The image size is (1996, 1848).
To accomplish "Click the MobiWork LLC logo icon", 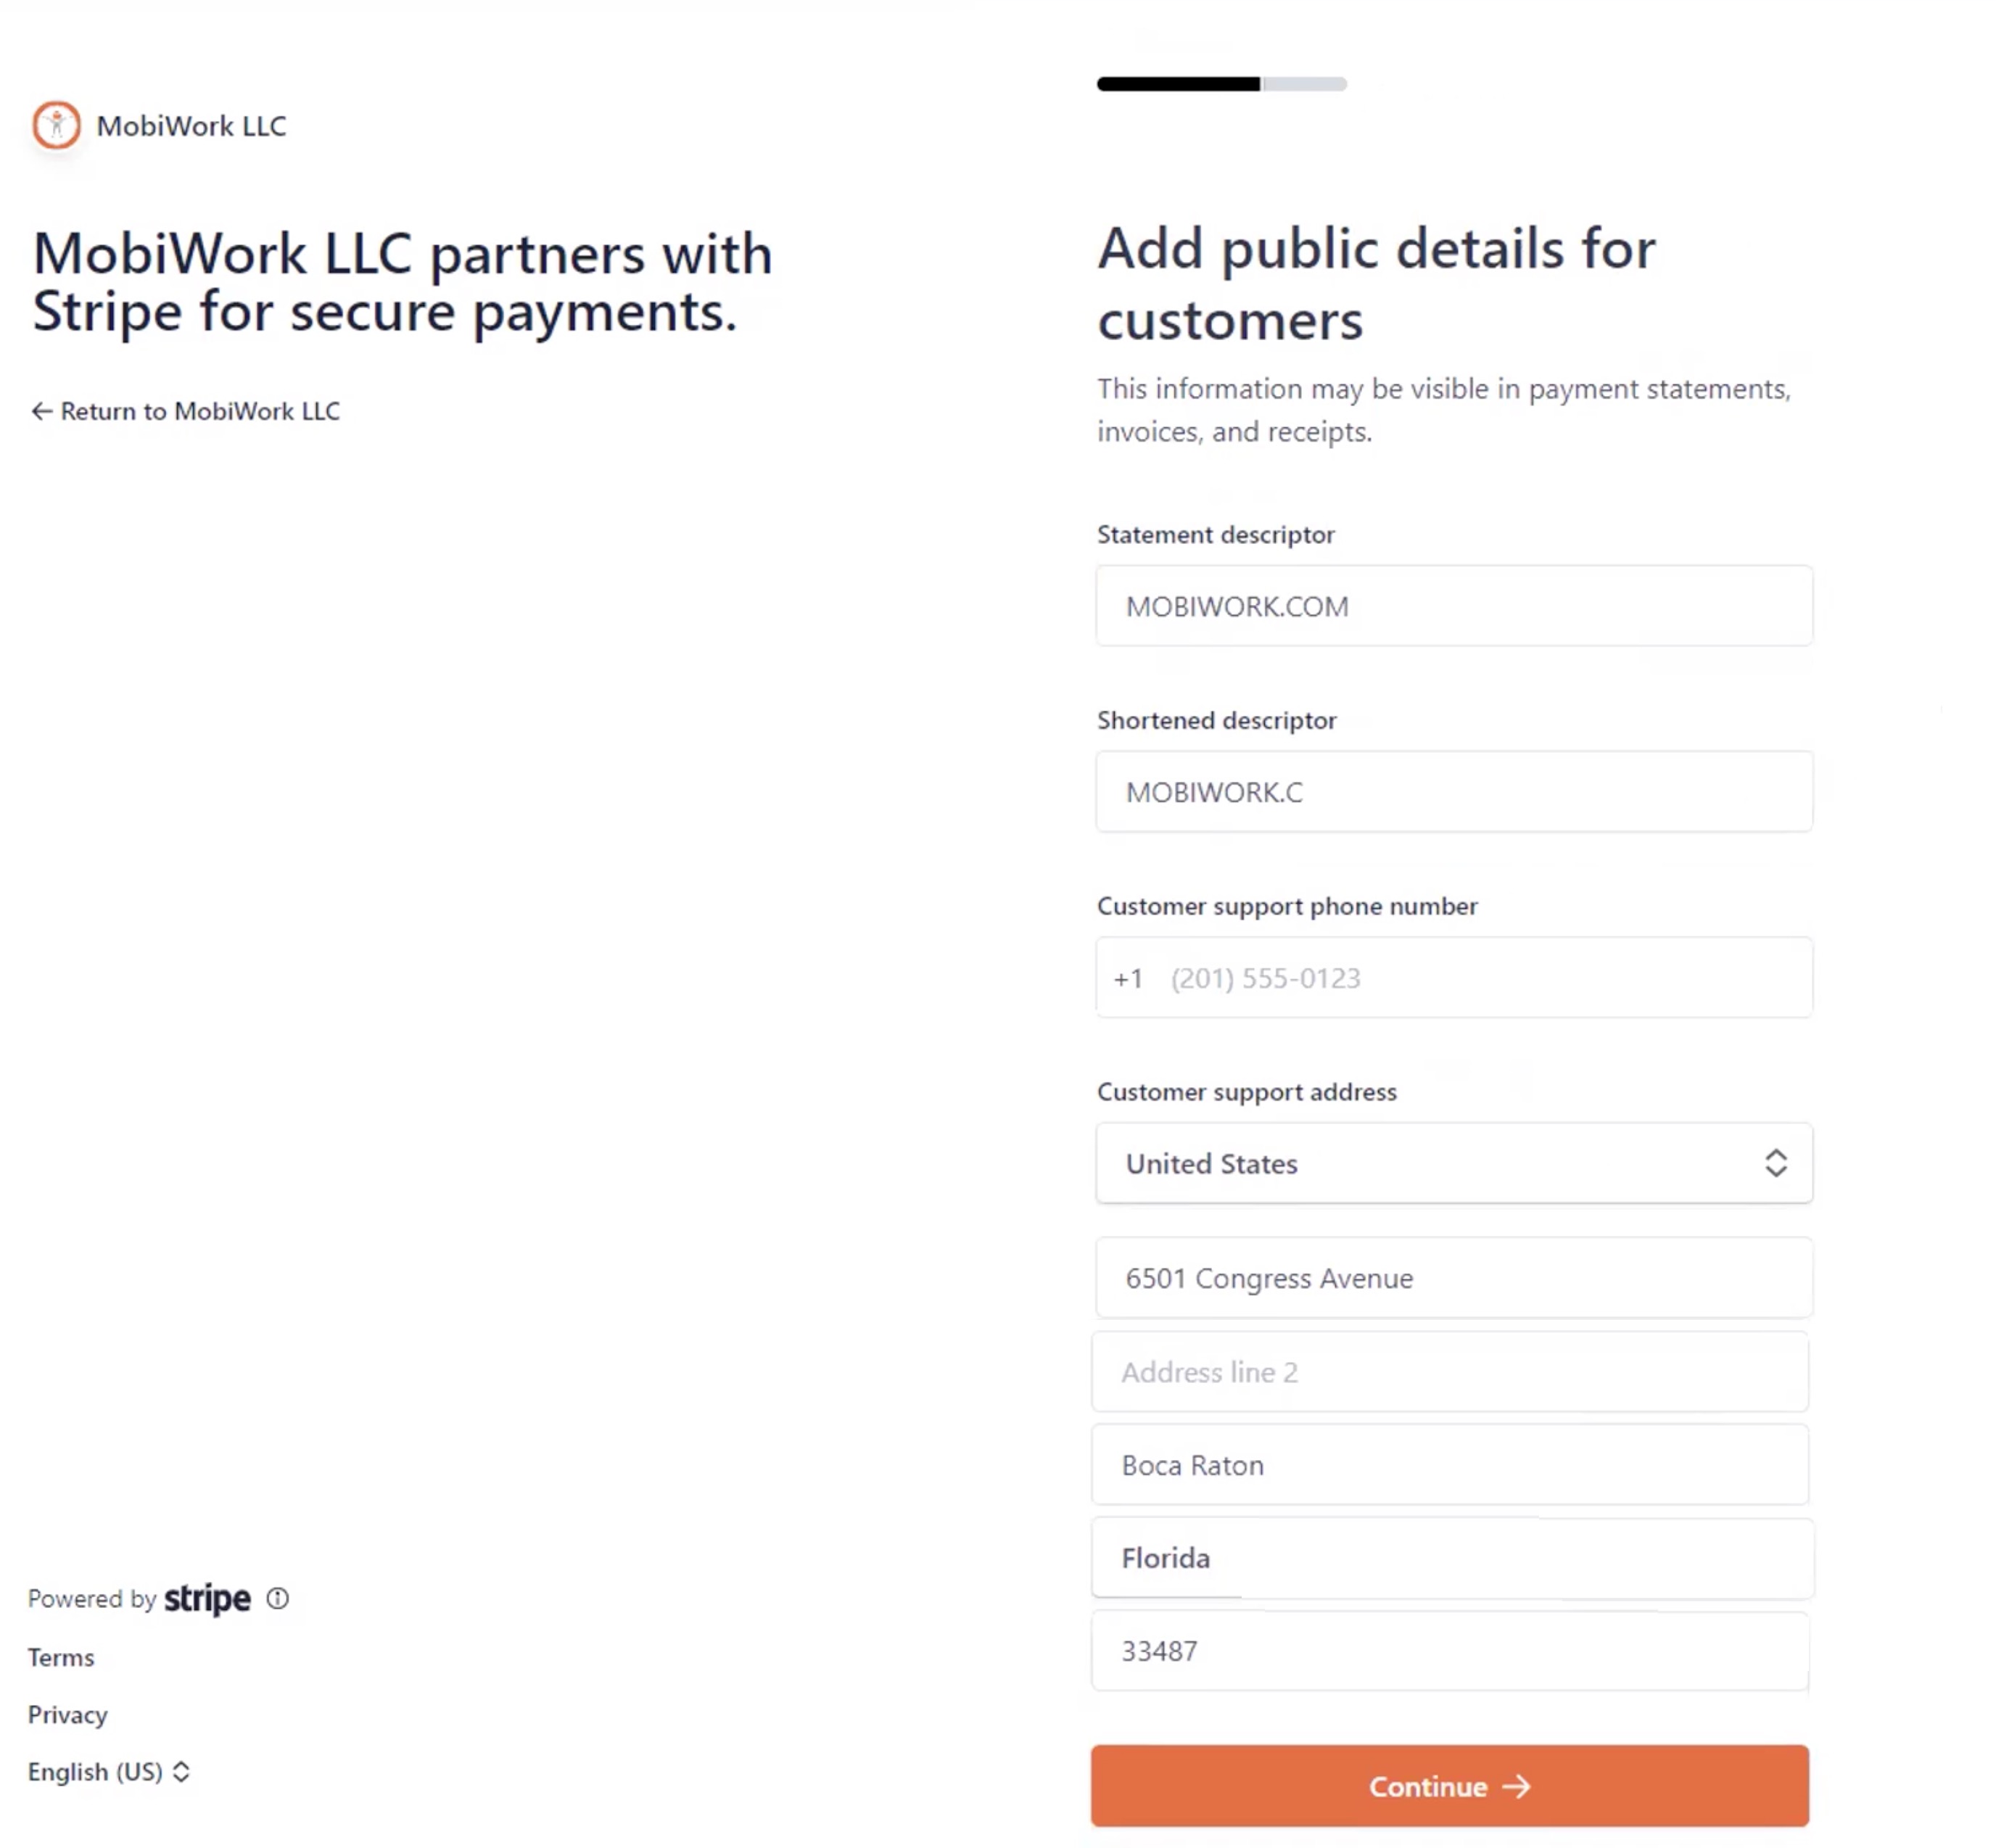I will (x=56, y=125).
